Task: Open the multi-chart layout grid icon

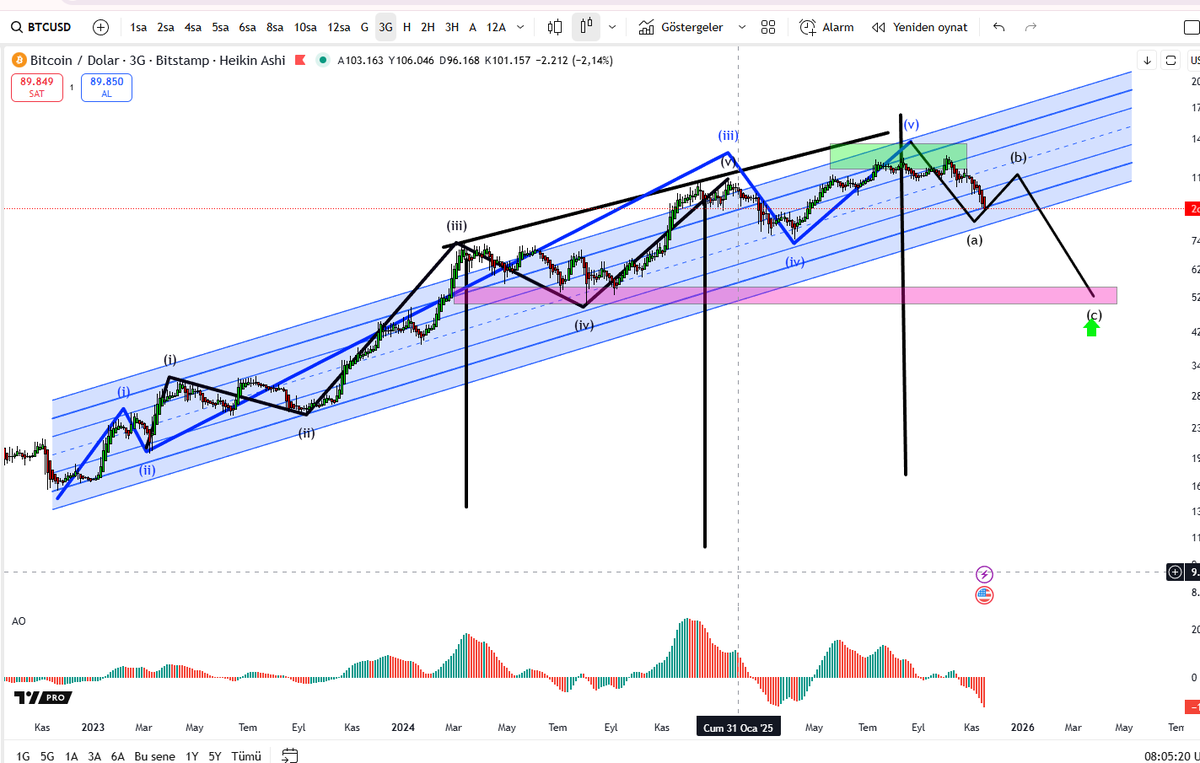Action: click(767, 27)
